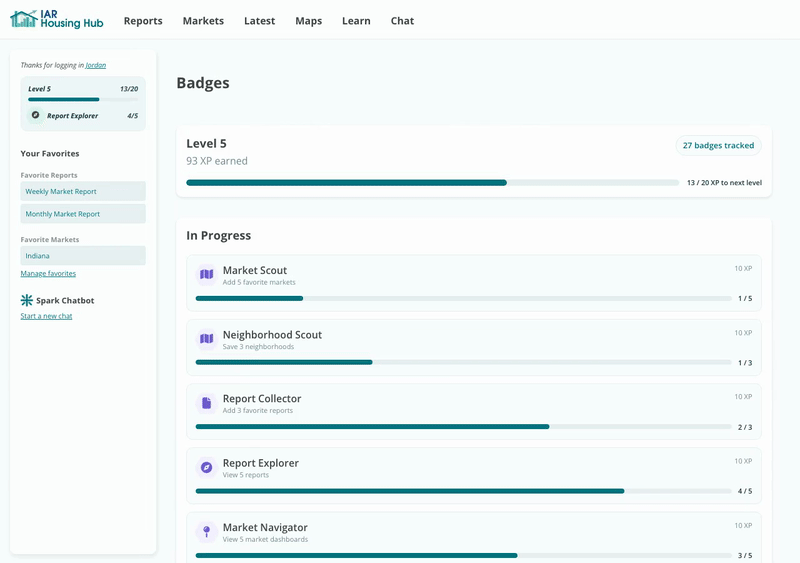
Task: Click the Market Navigator progress bar
Action: [x=463, y=555]
